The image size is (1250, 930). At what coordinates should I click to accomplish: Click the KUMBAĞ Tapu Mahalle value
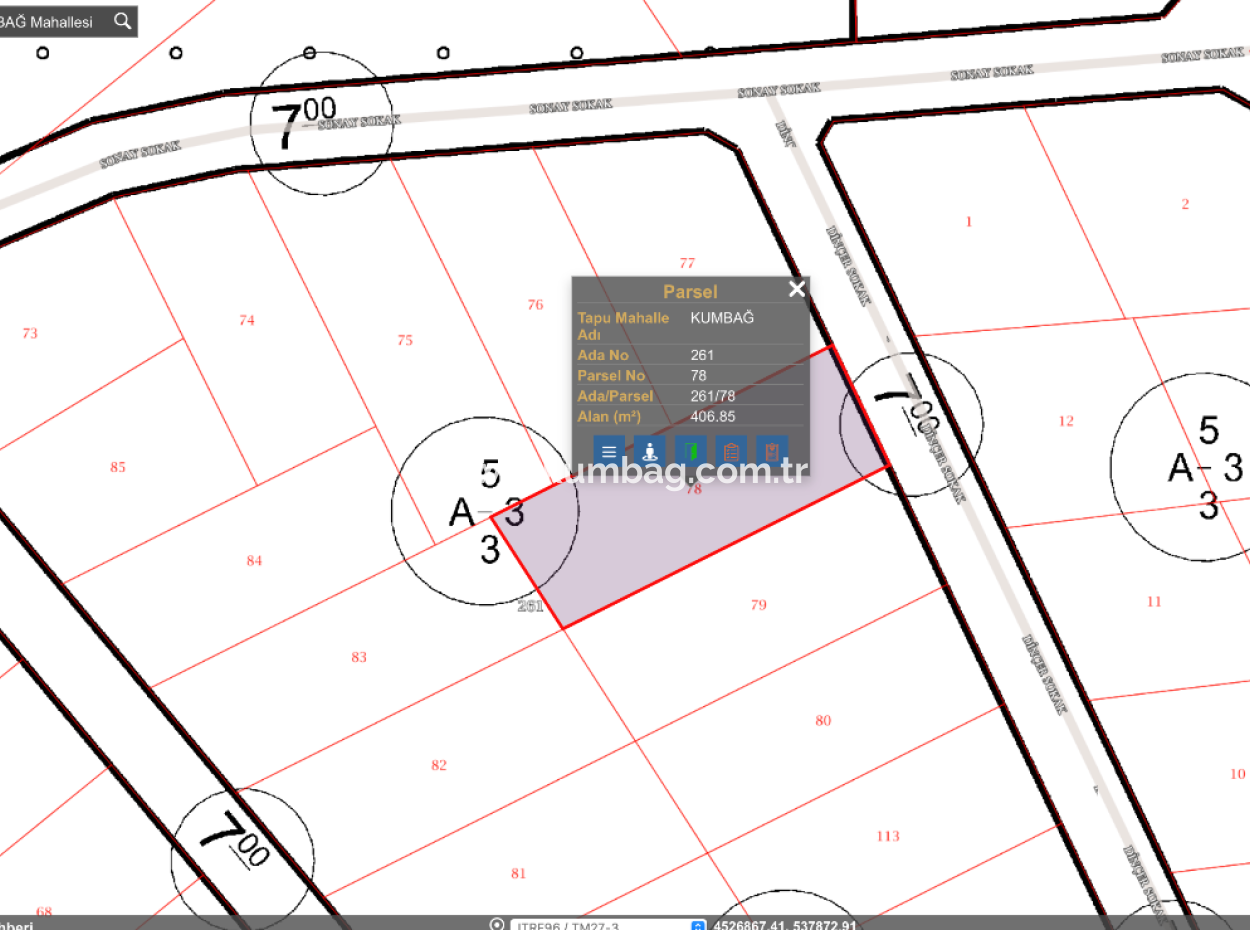[722, 317]
